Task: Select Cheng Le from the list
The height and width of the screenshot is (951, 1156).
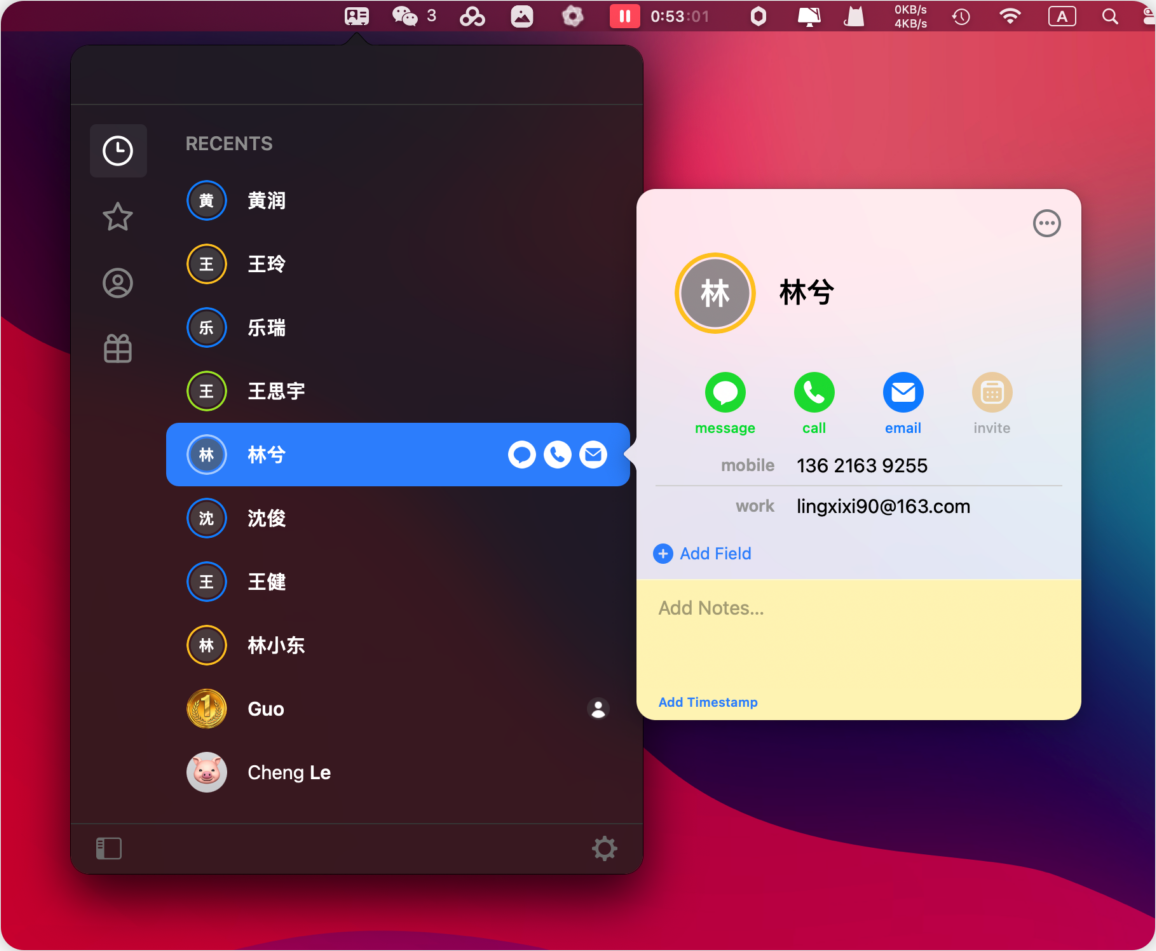Action: click(289, 773)
